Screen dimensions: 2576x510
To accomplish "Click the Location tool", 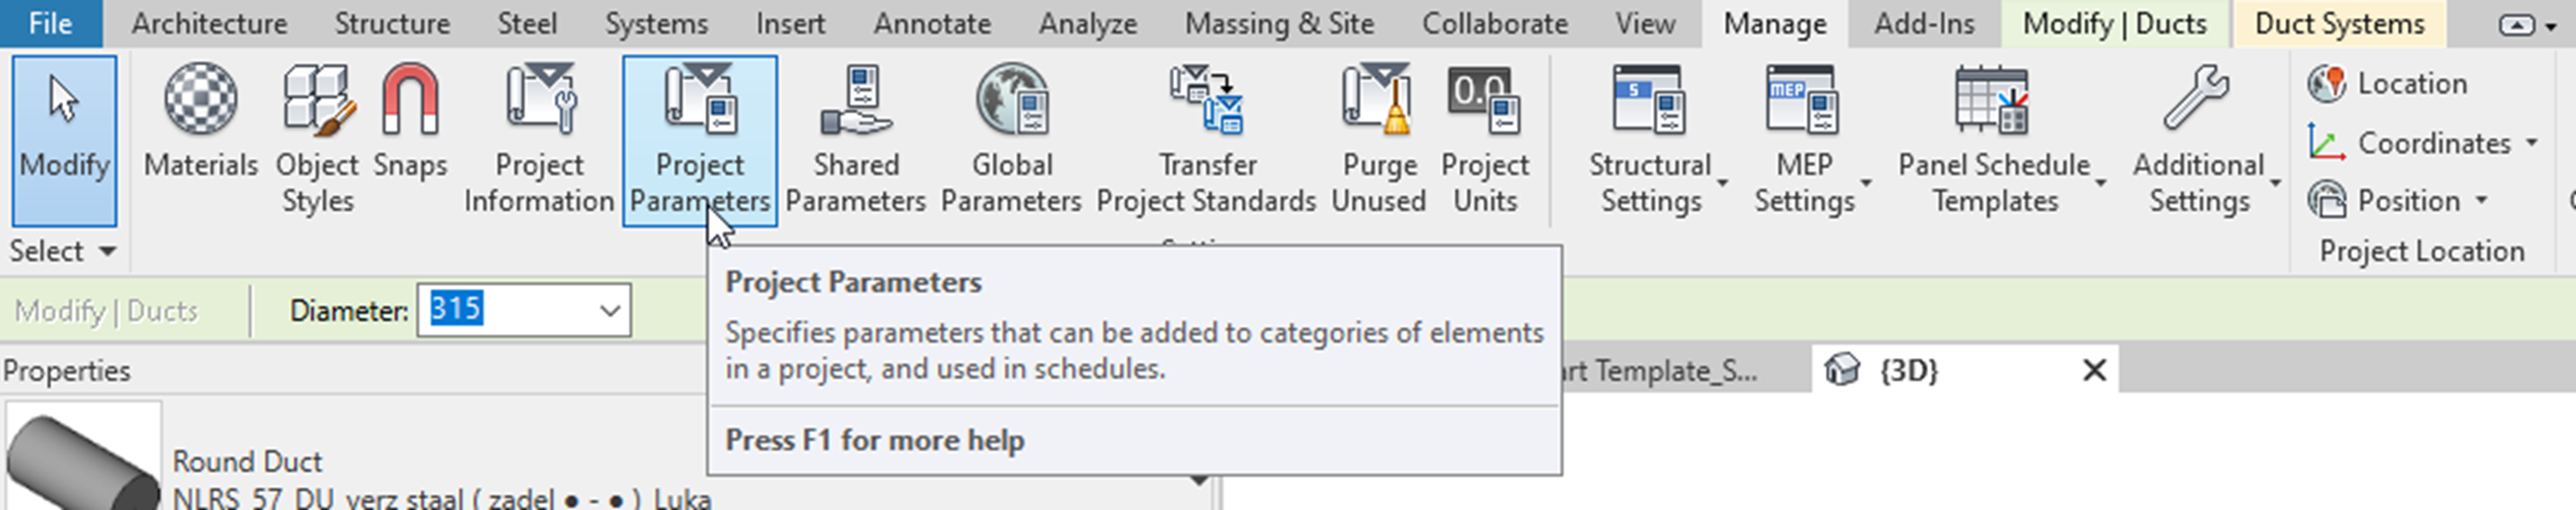I will [2388, 84].
